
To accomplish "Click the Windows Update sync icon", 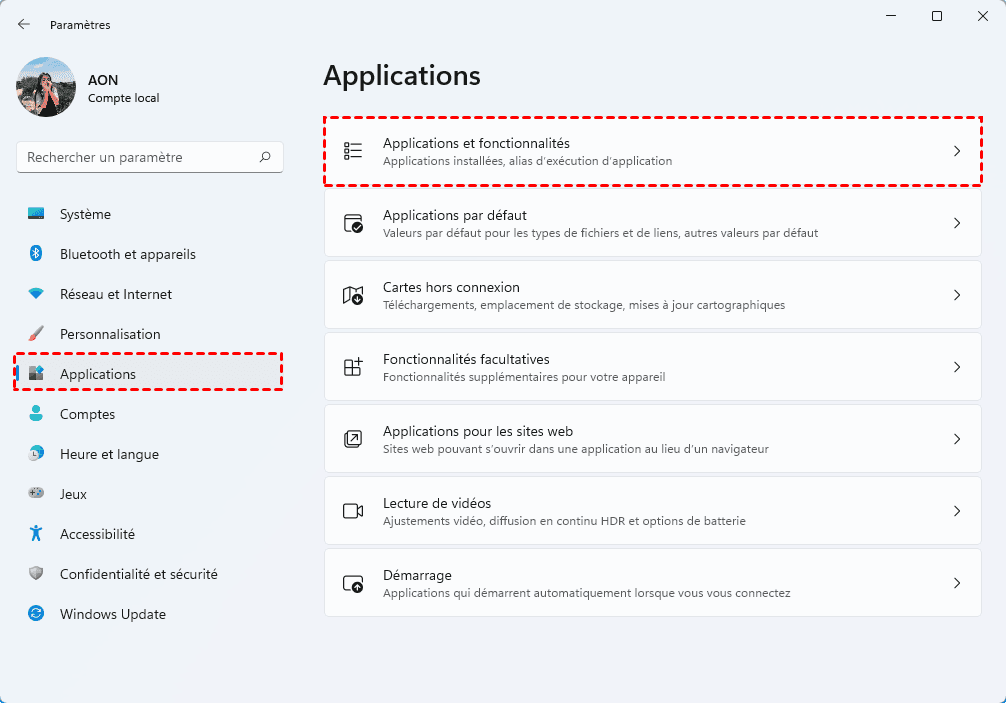I will (x=36, y=614).
